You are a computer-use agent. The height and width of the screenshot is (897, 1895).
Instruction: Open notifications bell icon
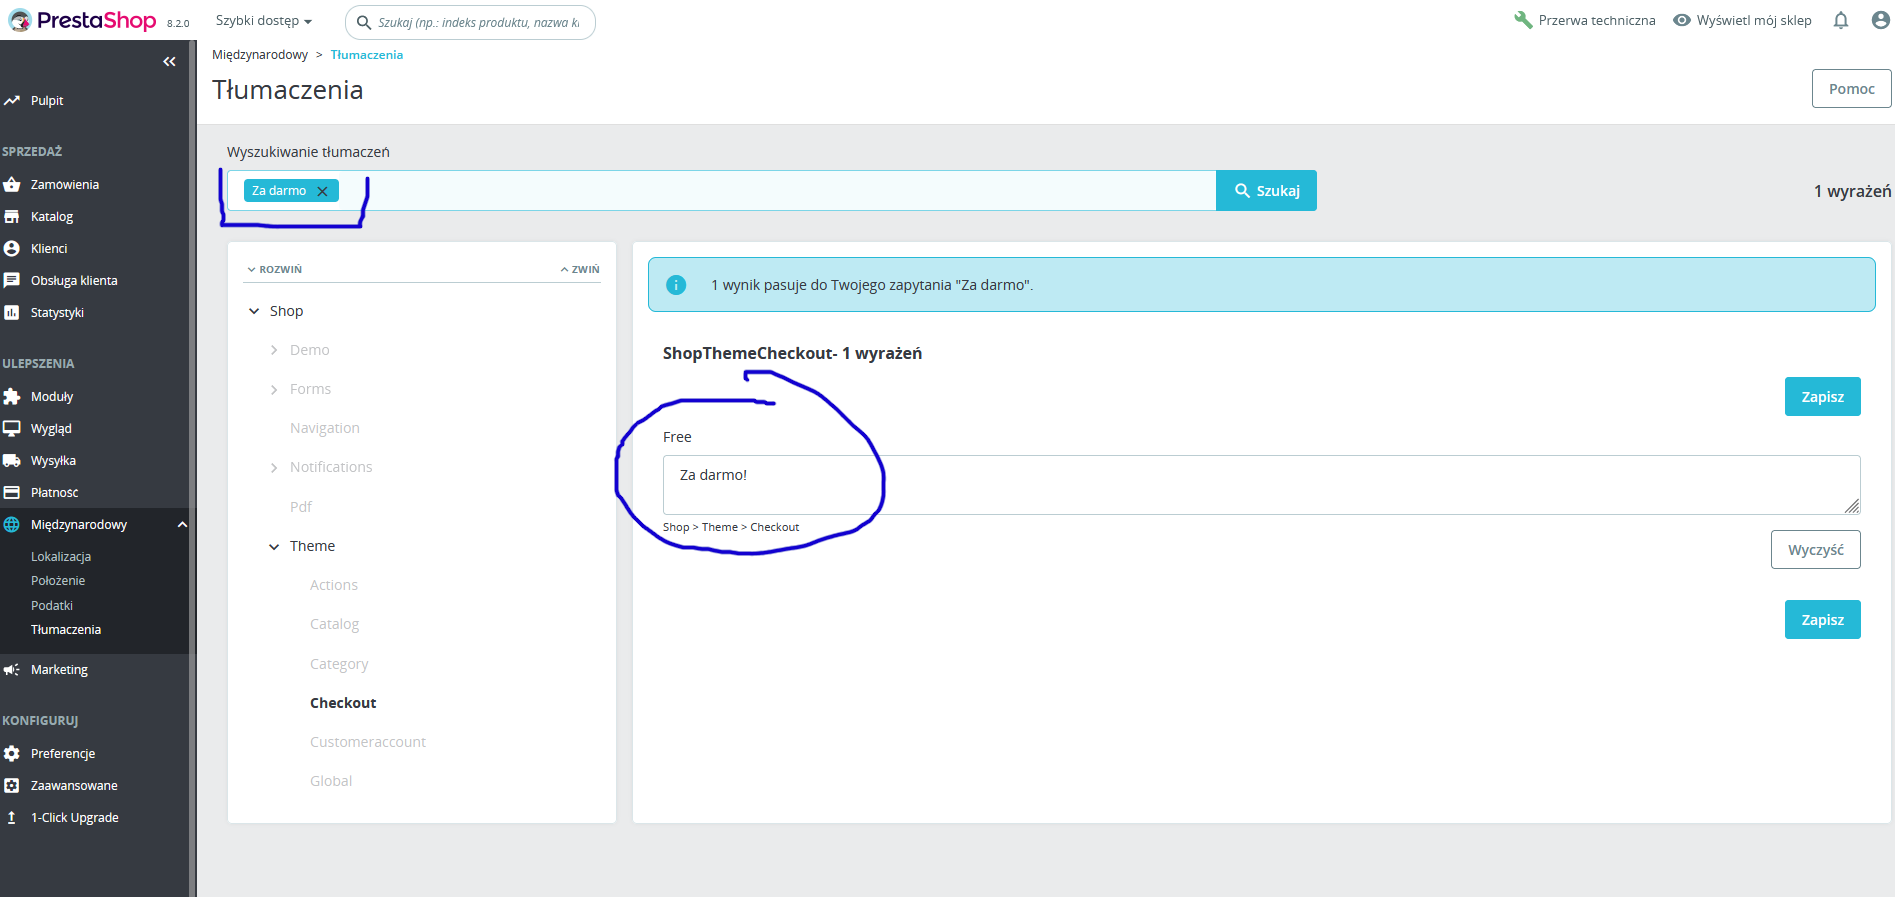1841,20
